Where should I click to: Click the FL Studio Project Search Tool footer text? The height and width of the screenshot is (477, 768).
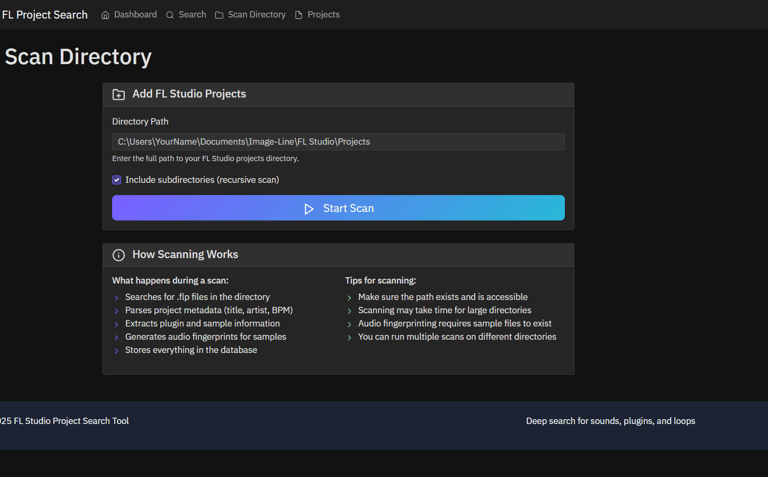pyautogui.click(x=64, y=421)
